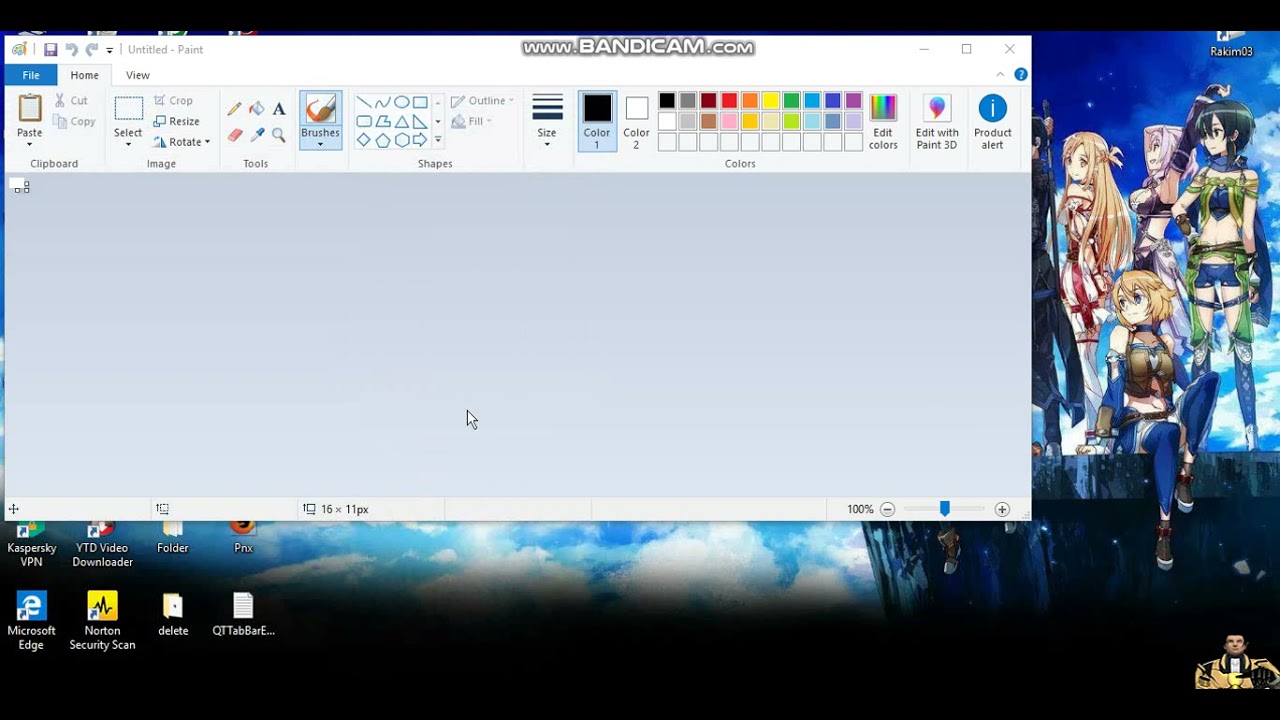Select the delete folder desktop icon

tap(173, 615)
